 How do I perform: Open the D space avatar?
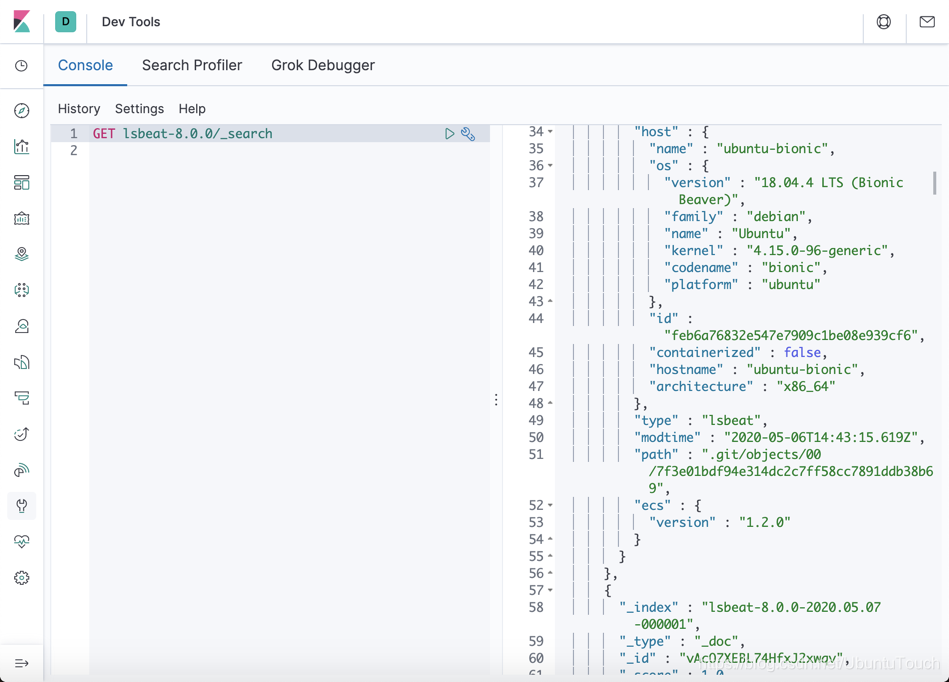(65, 21)
